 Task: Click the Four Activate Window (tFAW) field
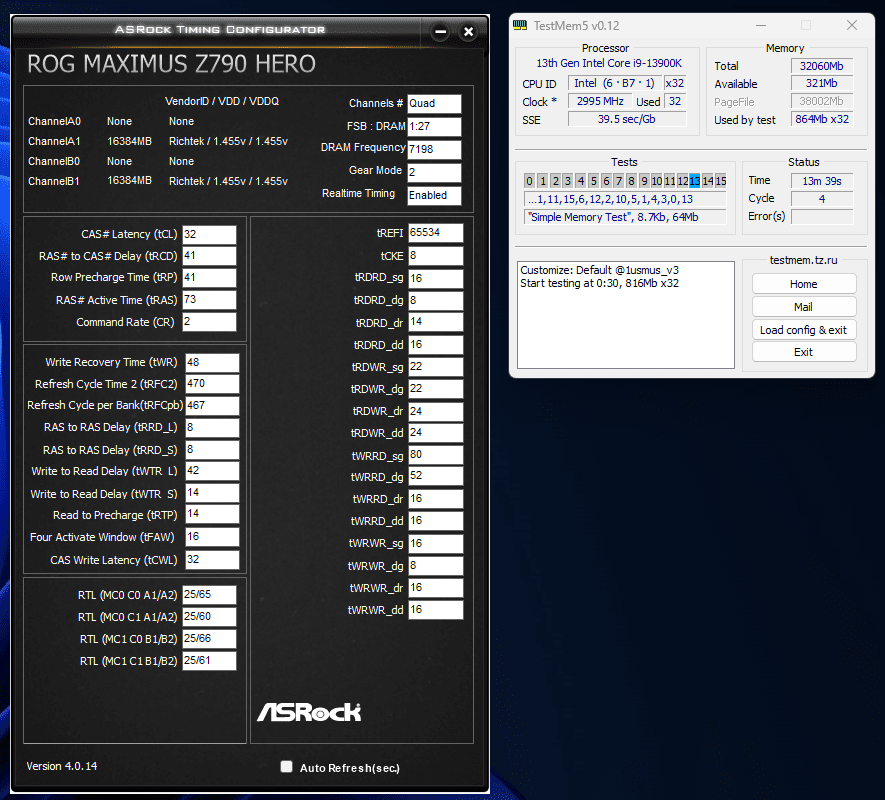pyautogui.click(x=212, y=537)
